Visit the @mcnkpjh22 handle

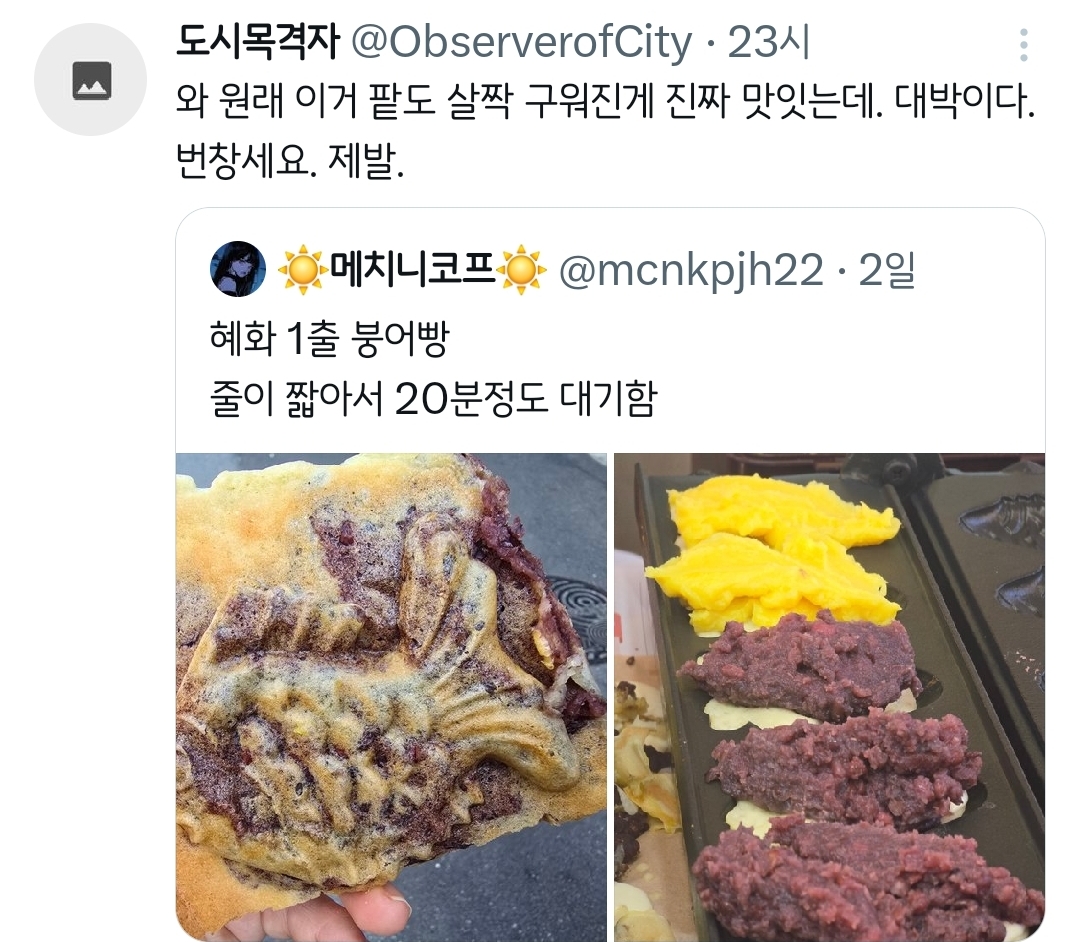[x=691, y=270]
